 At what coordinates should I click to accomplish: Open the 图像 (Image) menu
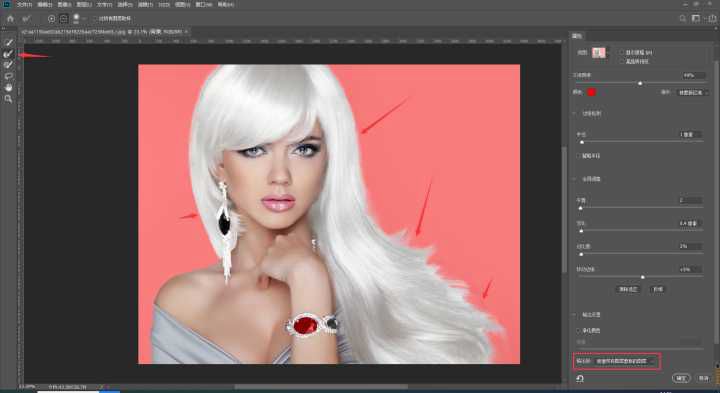point(65,5)
